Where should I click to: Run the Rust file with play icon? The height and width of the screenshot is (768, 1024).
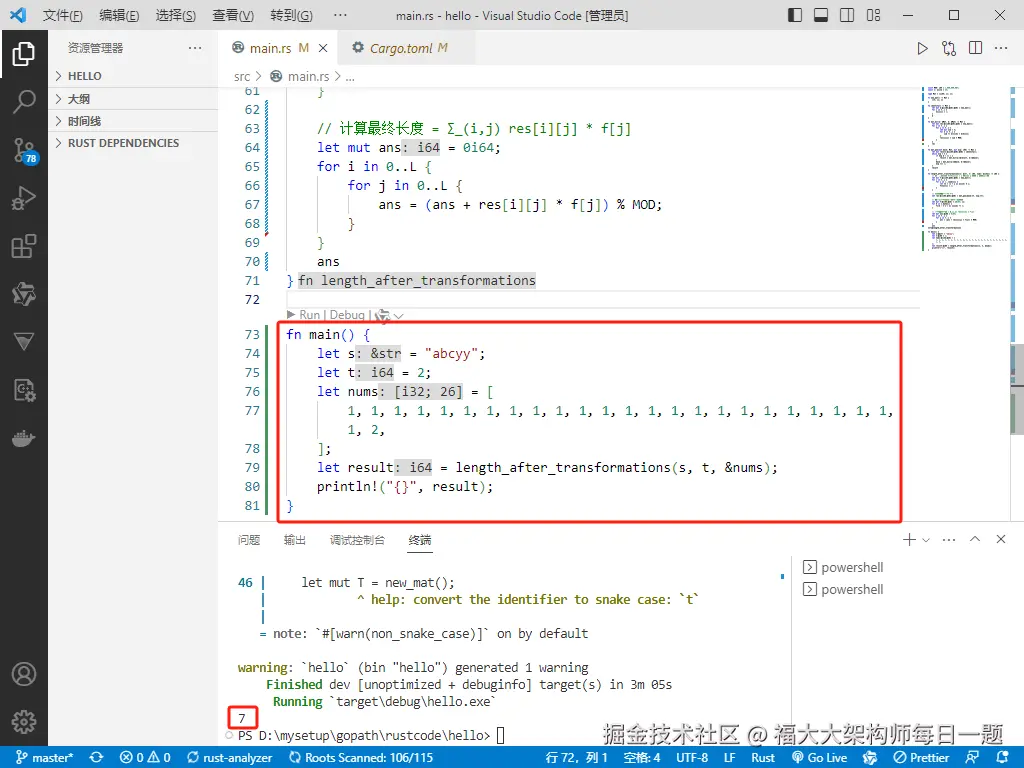pyautogui.click(x=922, y=48)
